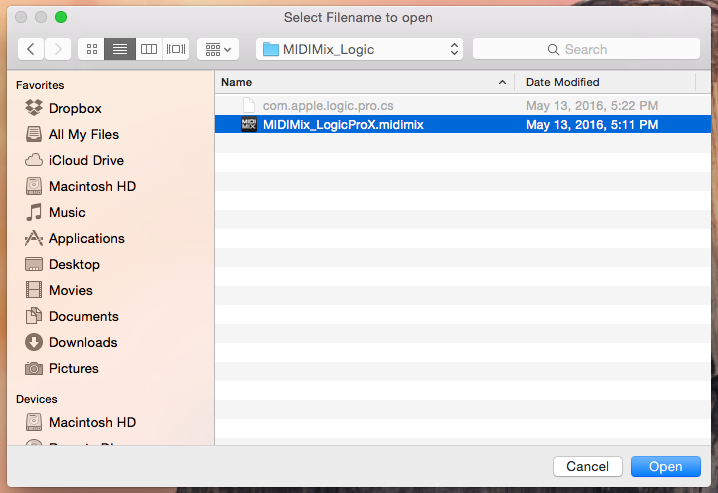
Task: Click the Documents sidebar icon
Action: [x=34, y=316]
